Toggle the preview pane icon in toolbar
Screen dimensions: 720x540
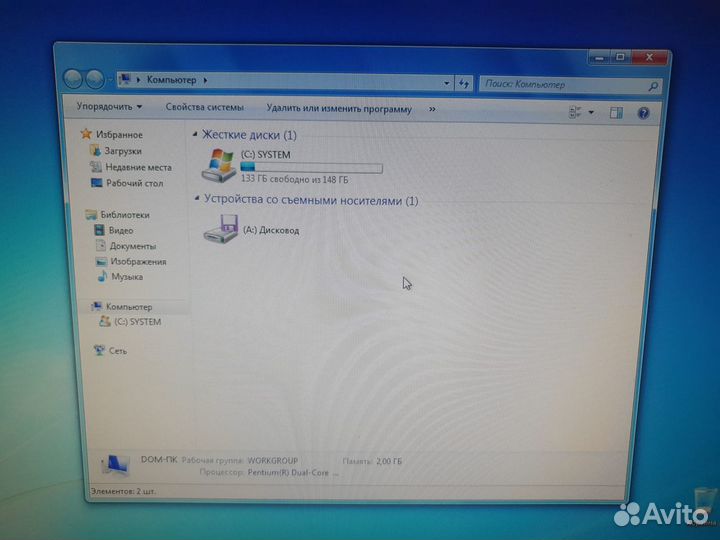tap(617, 112)
